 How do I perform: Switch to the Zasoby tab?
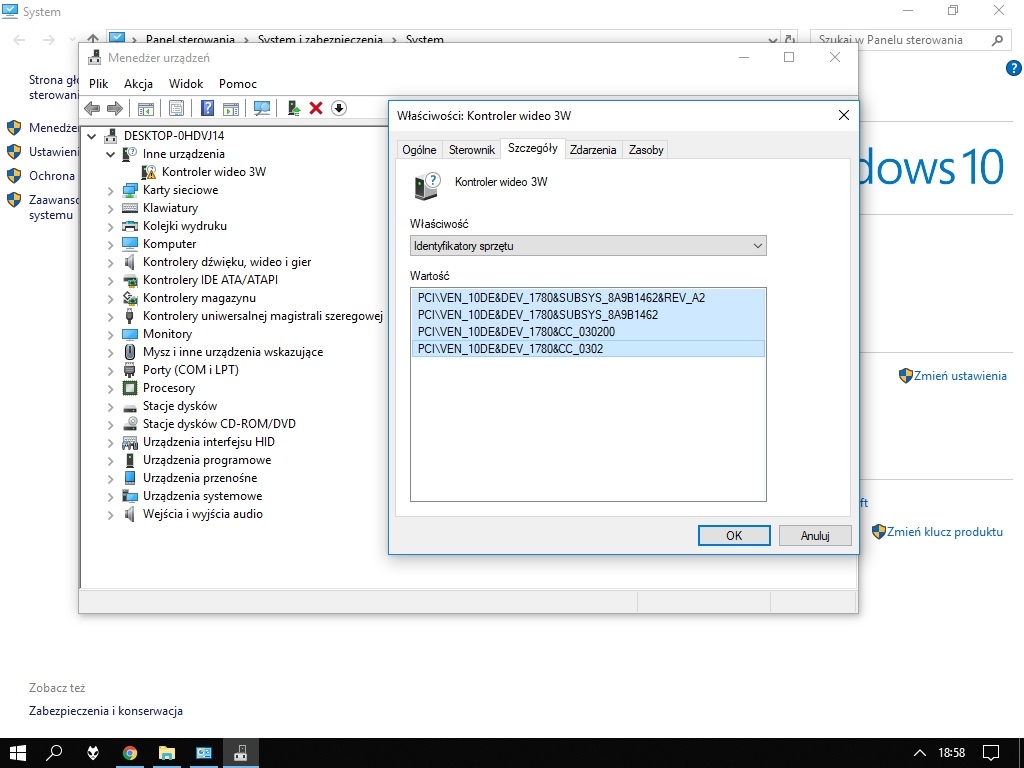coord(646,150)
